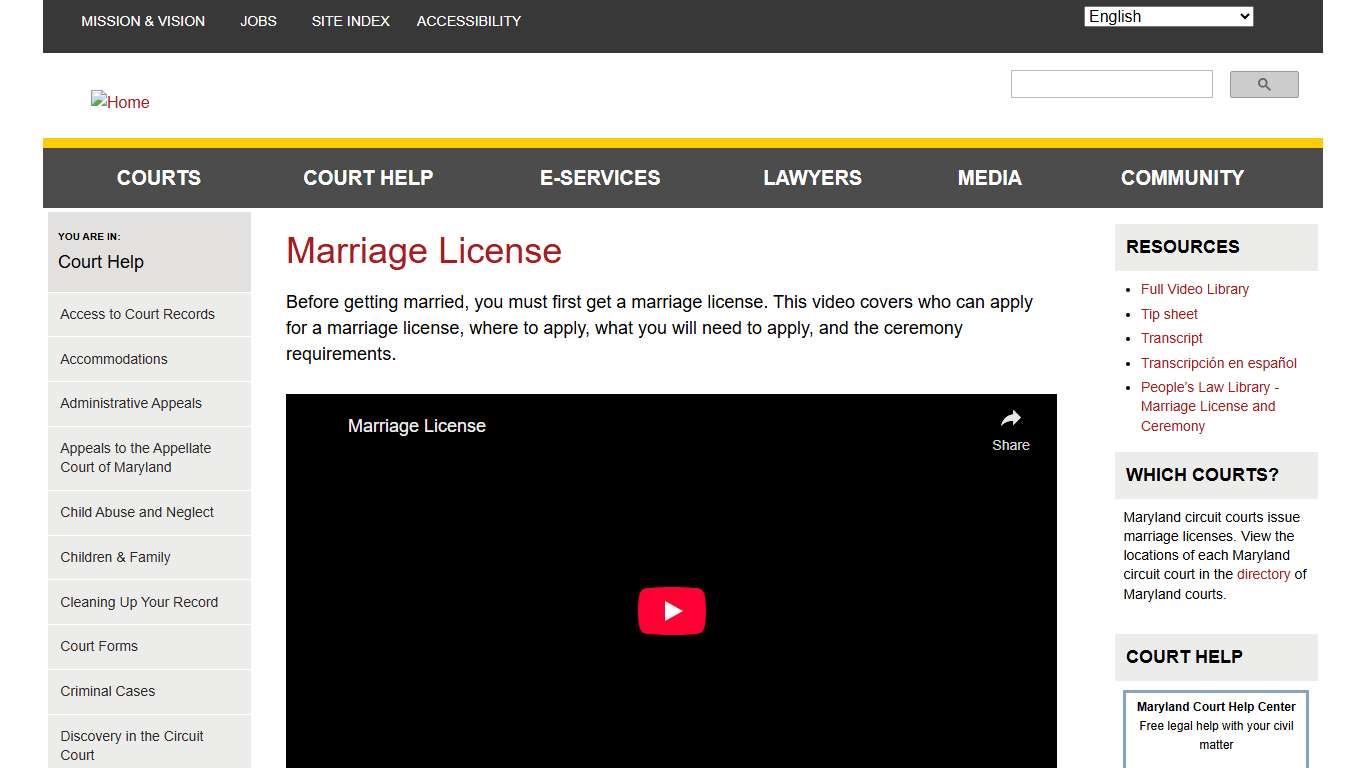Open the MEDIA menu

point(989,177)
